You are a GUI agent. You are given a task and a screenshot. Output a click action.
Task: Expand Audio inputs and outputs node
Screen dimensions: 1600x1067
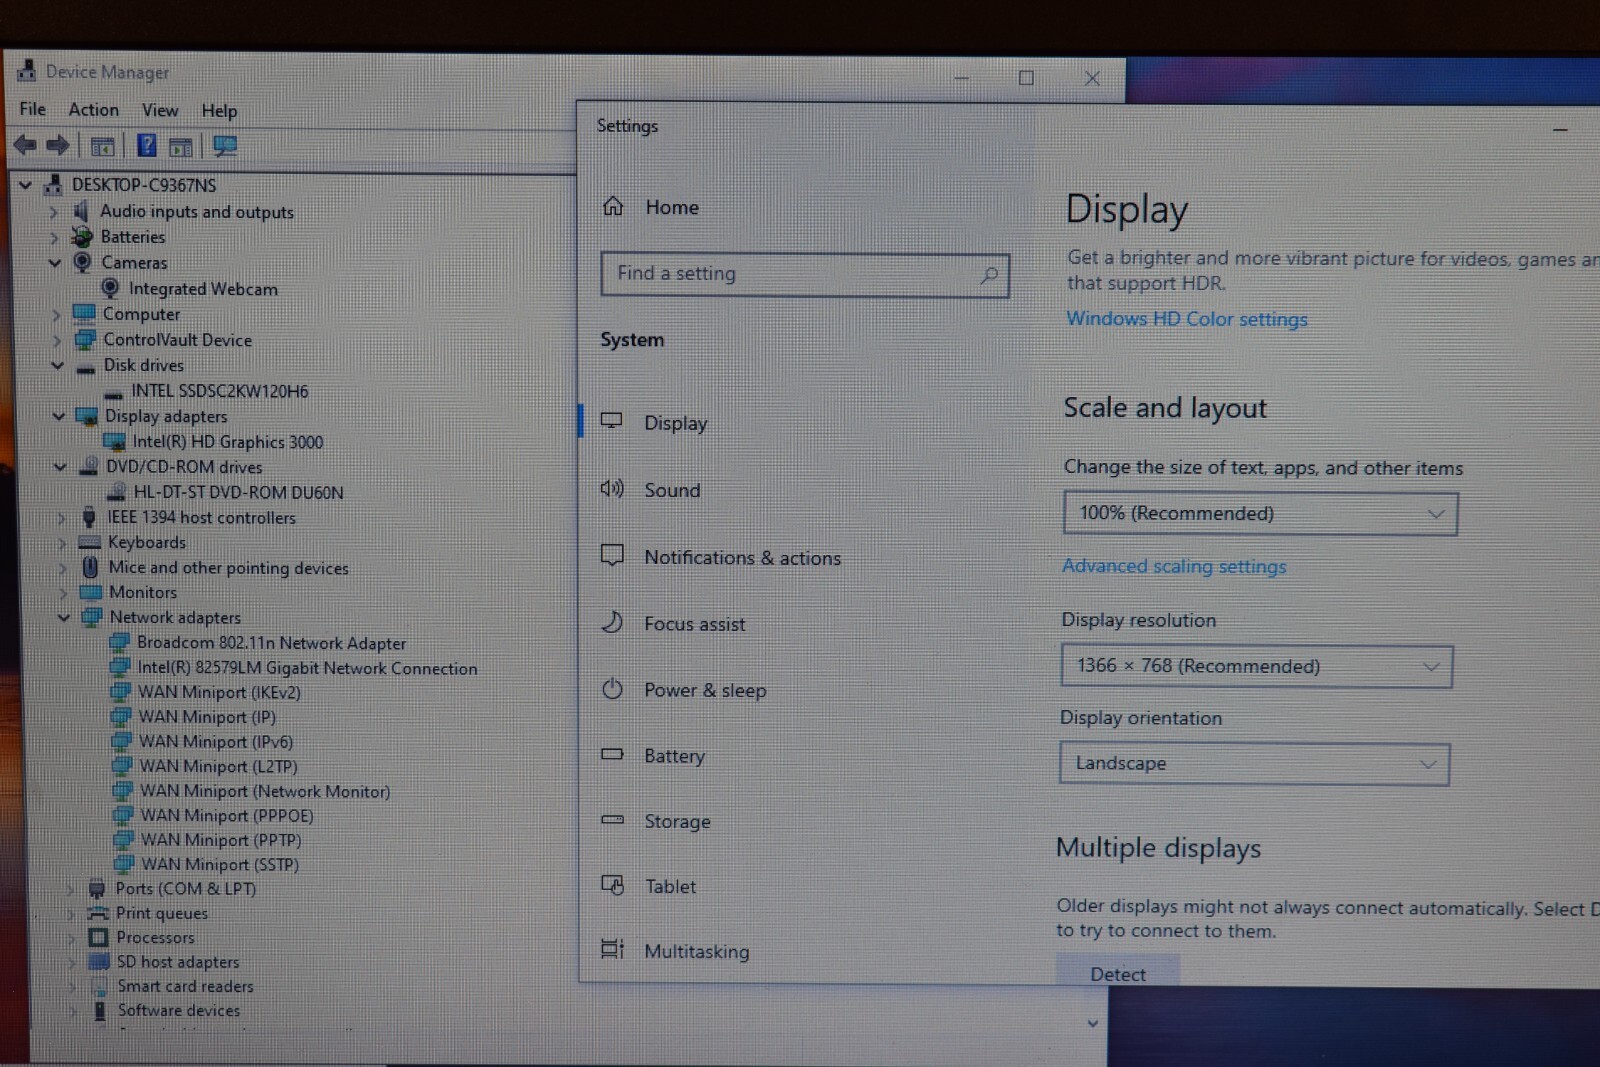click(x=53, y=211)
